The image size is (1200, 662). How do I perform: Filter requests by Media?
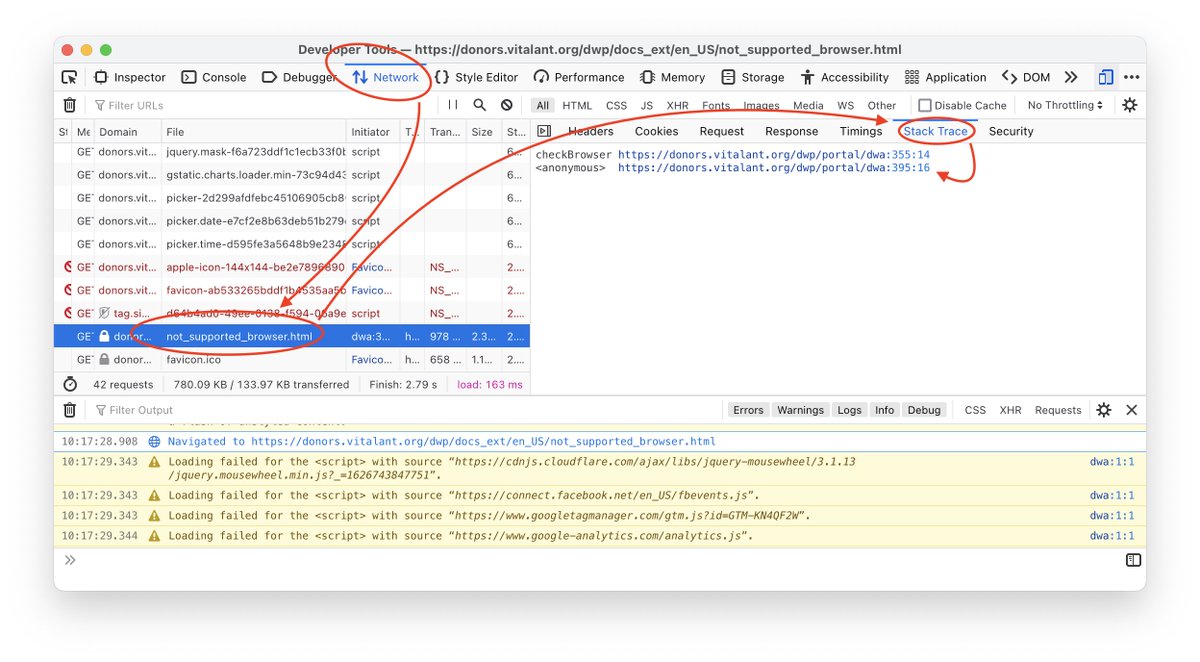(x=808, y=105)
